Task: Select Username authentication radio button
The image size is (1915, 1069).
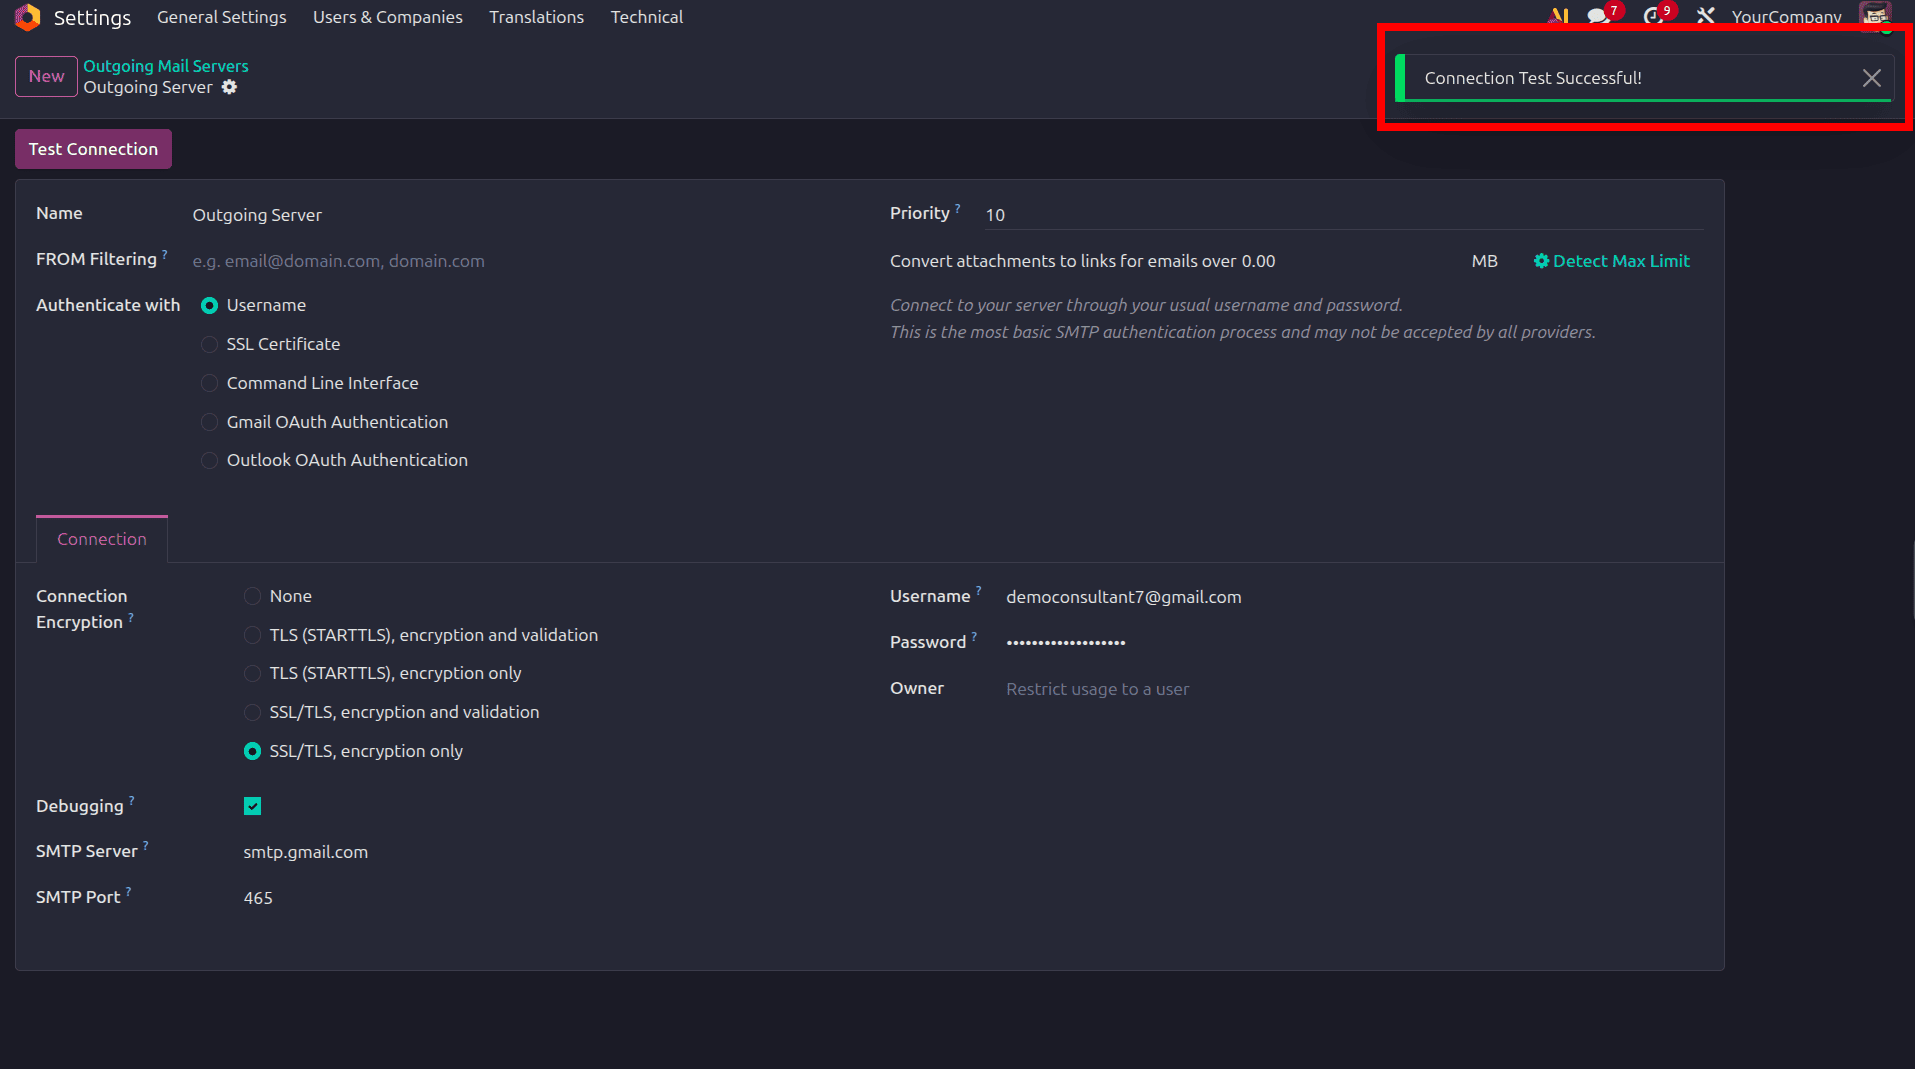Action: (209, 305)
